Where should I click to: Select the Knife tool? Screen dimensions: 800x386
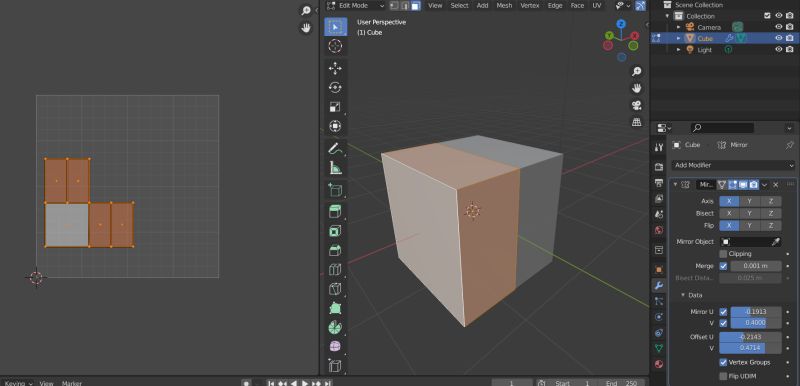coord(335,289)
